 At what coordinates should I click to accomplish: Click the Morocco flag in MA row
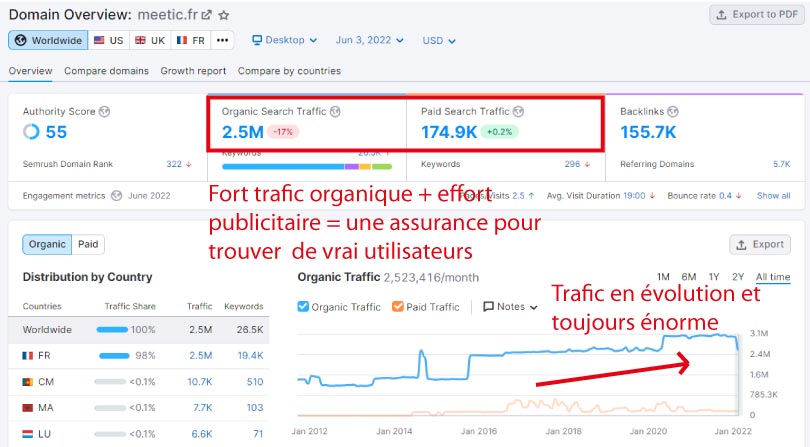[27, 408]
